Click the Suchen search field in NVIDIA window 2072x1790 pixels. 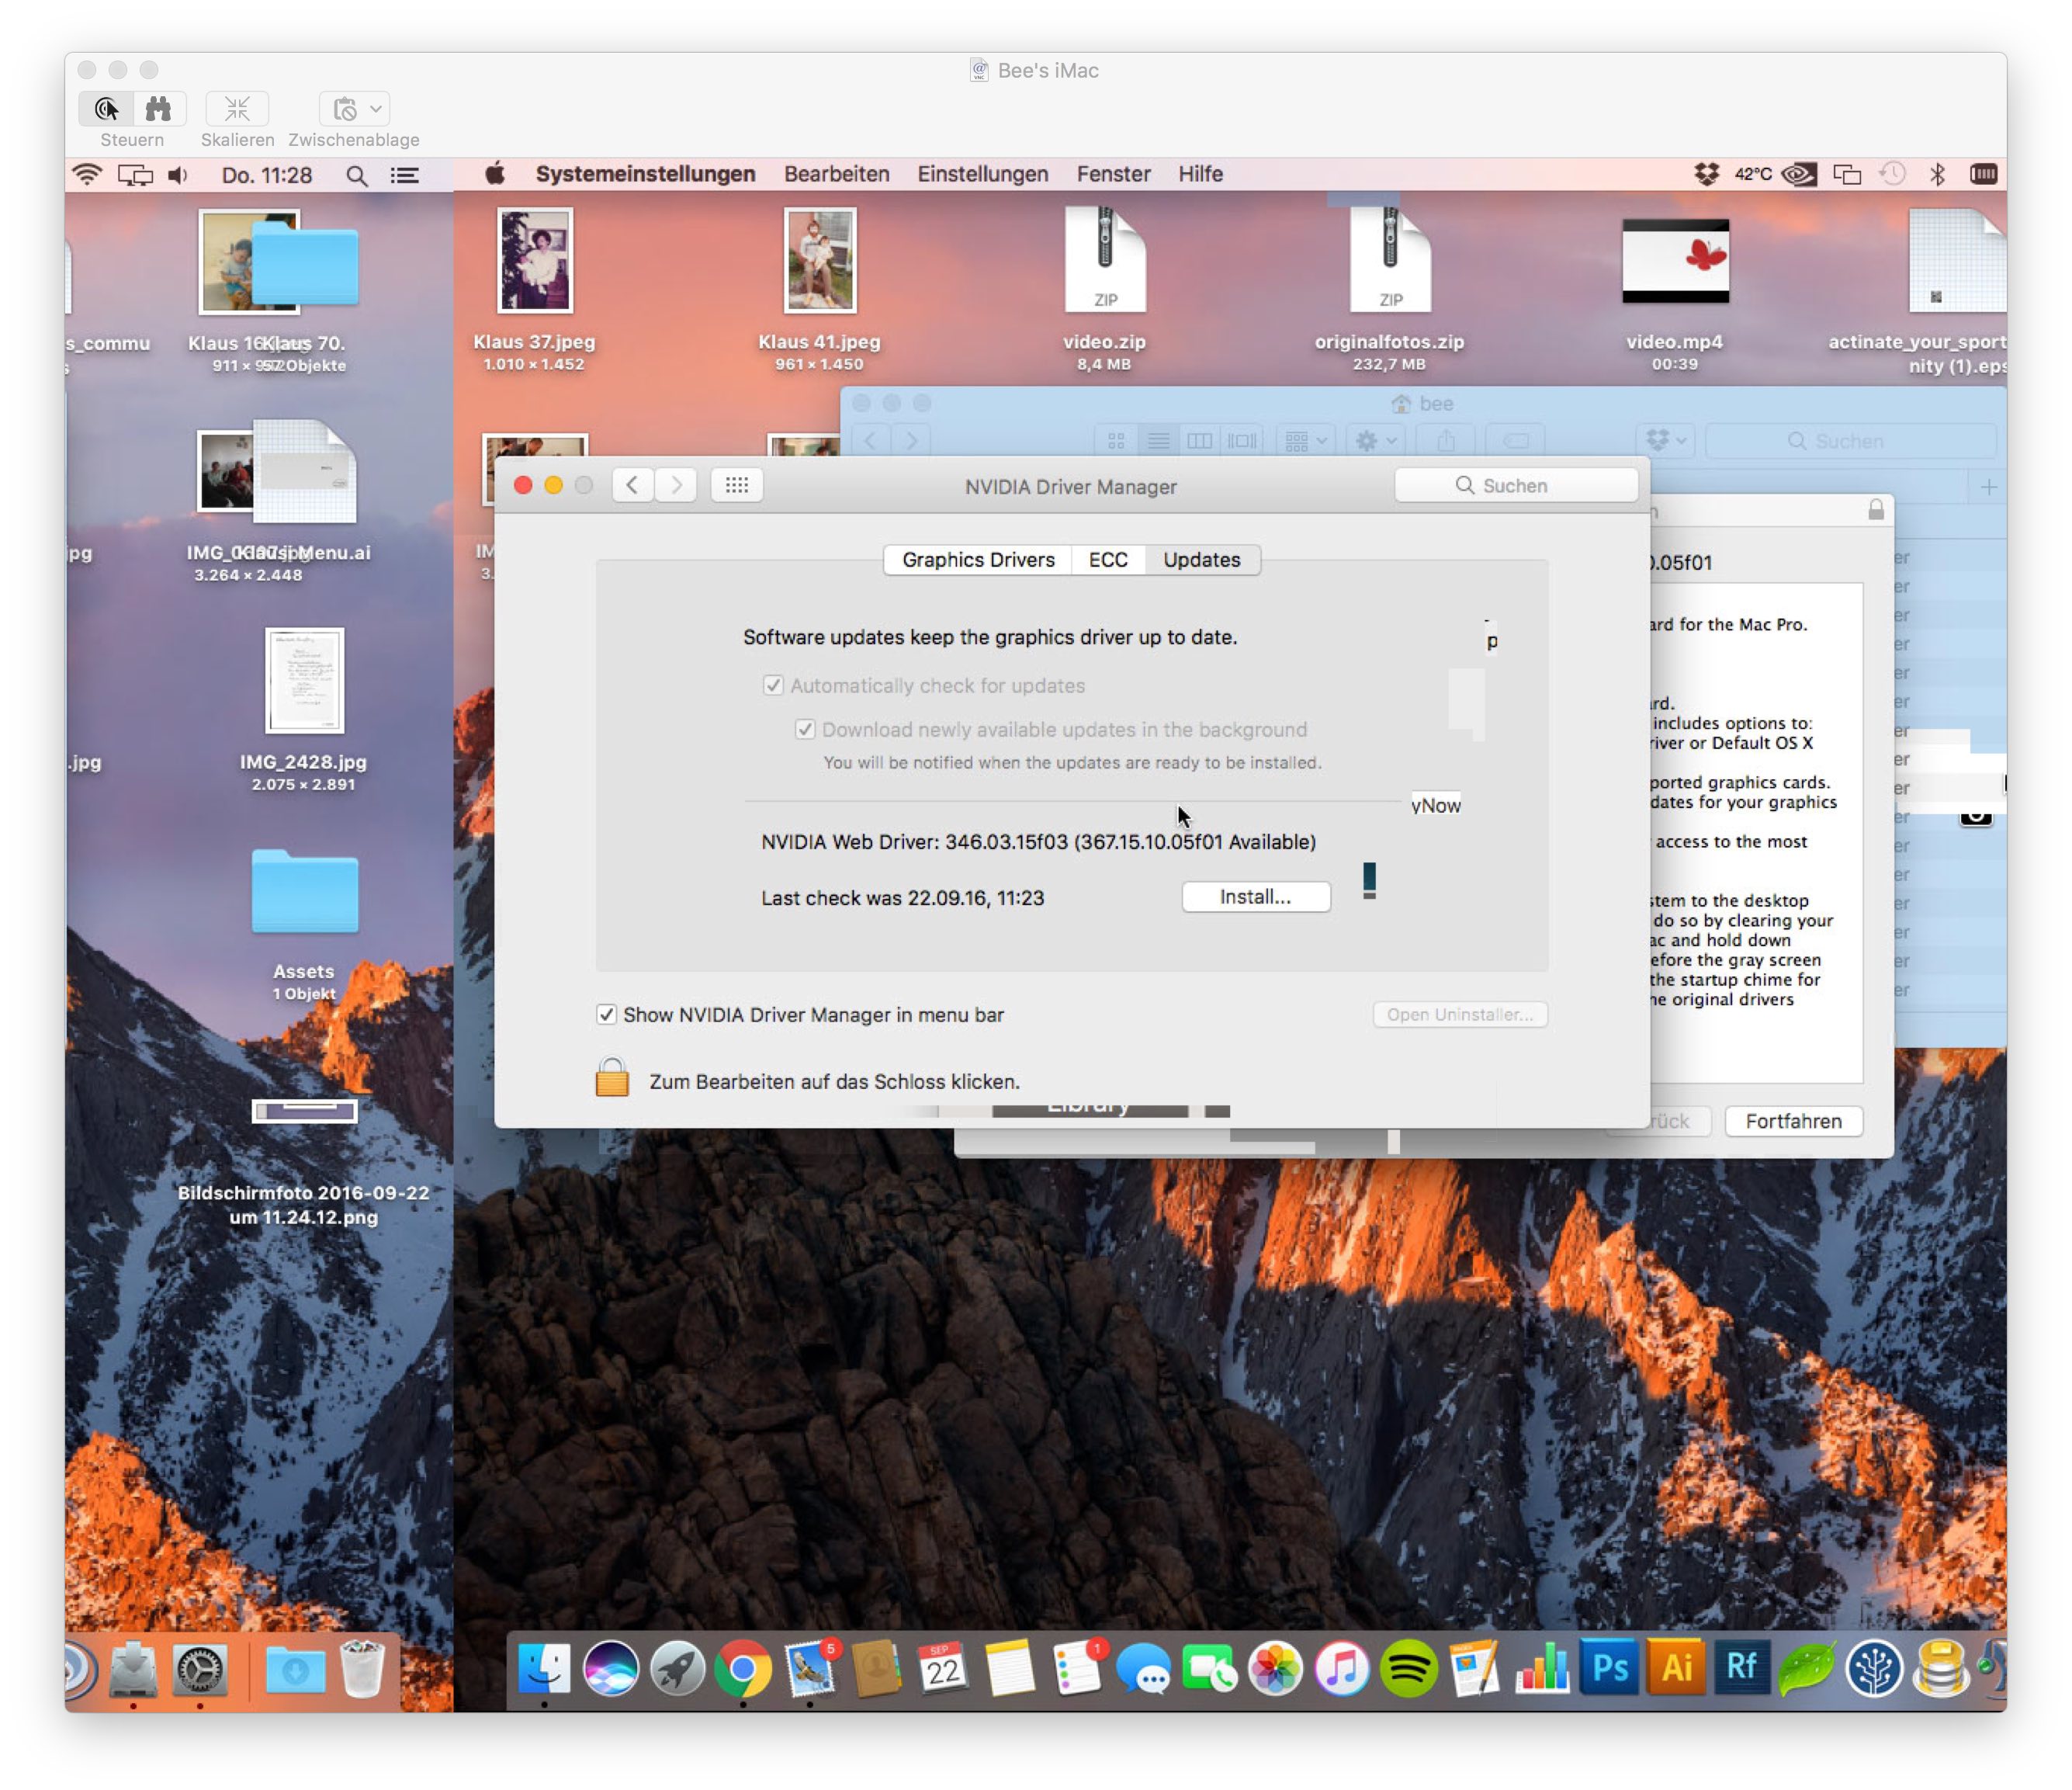click(x=1515, y=485)
